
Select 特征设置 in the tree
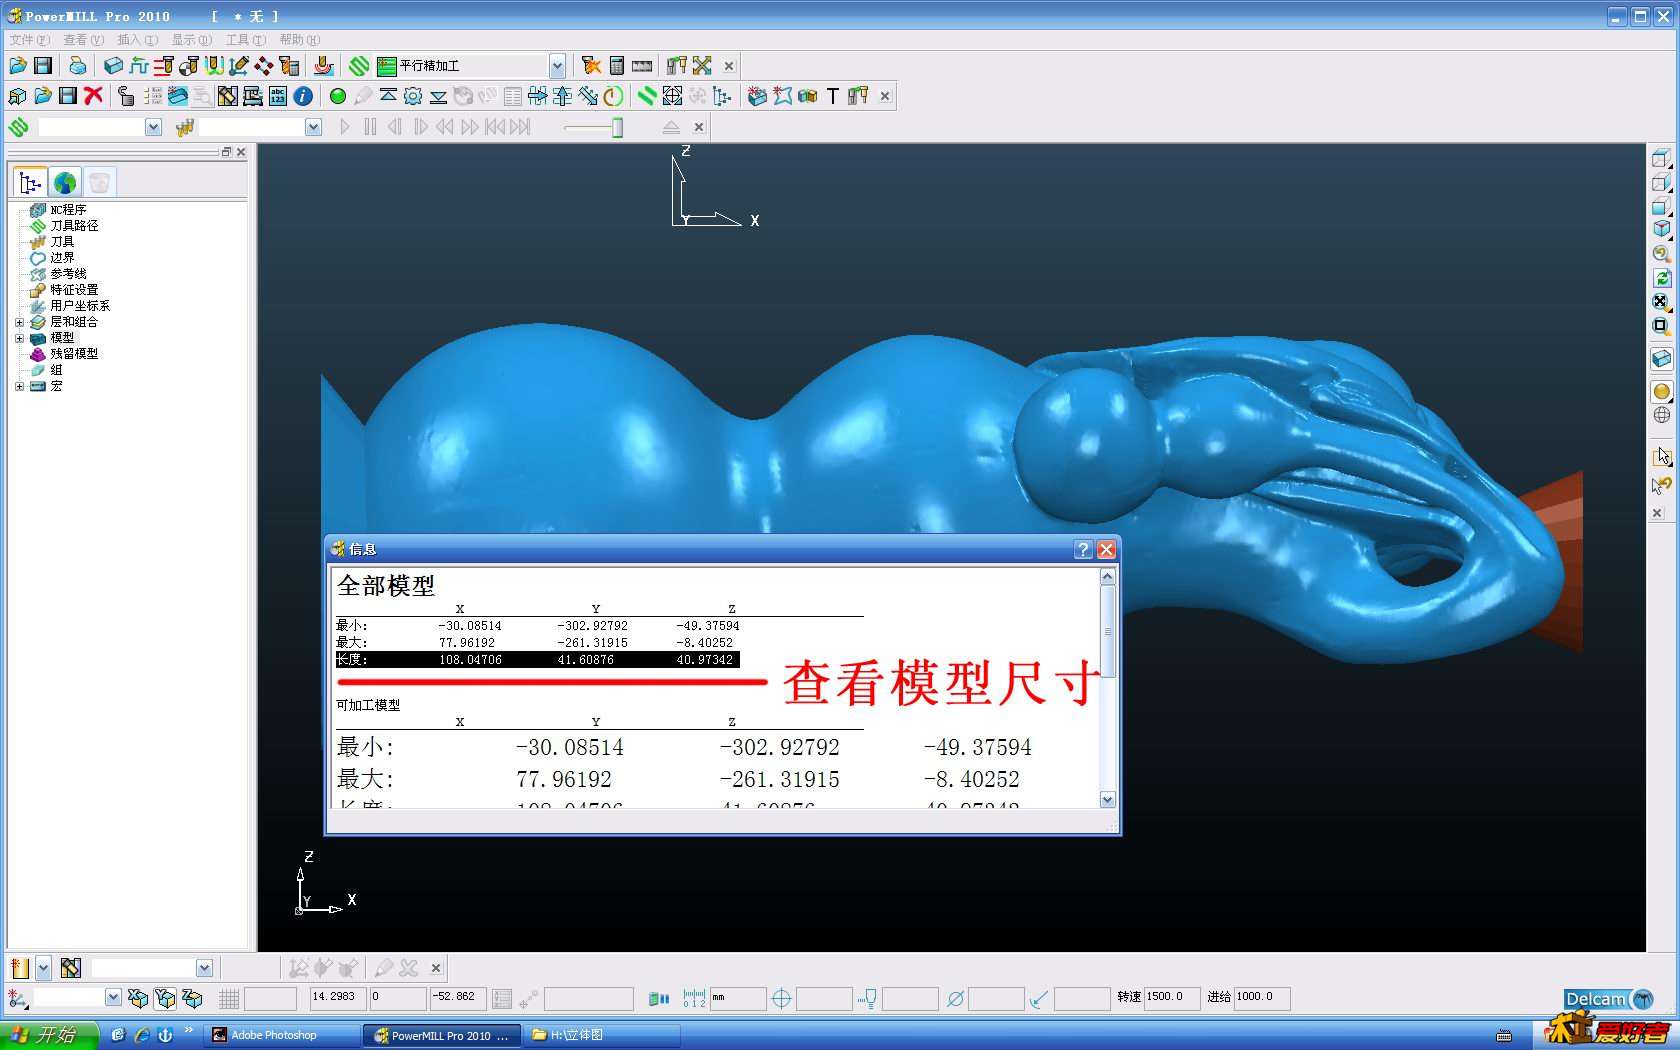(x=74, y=290)
